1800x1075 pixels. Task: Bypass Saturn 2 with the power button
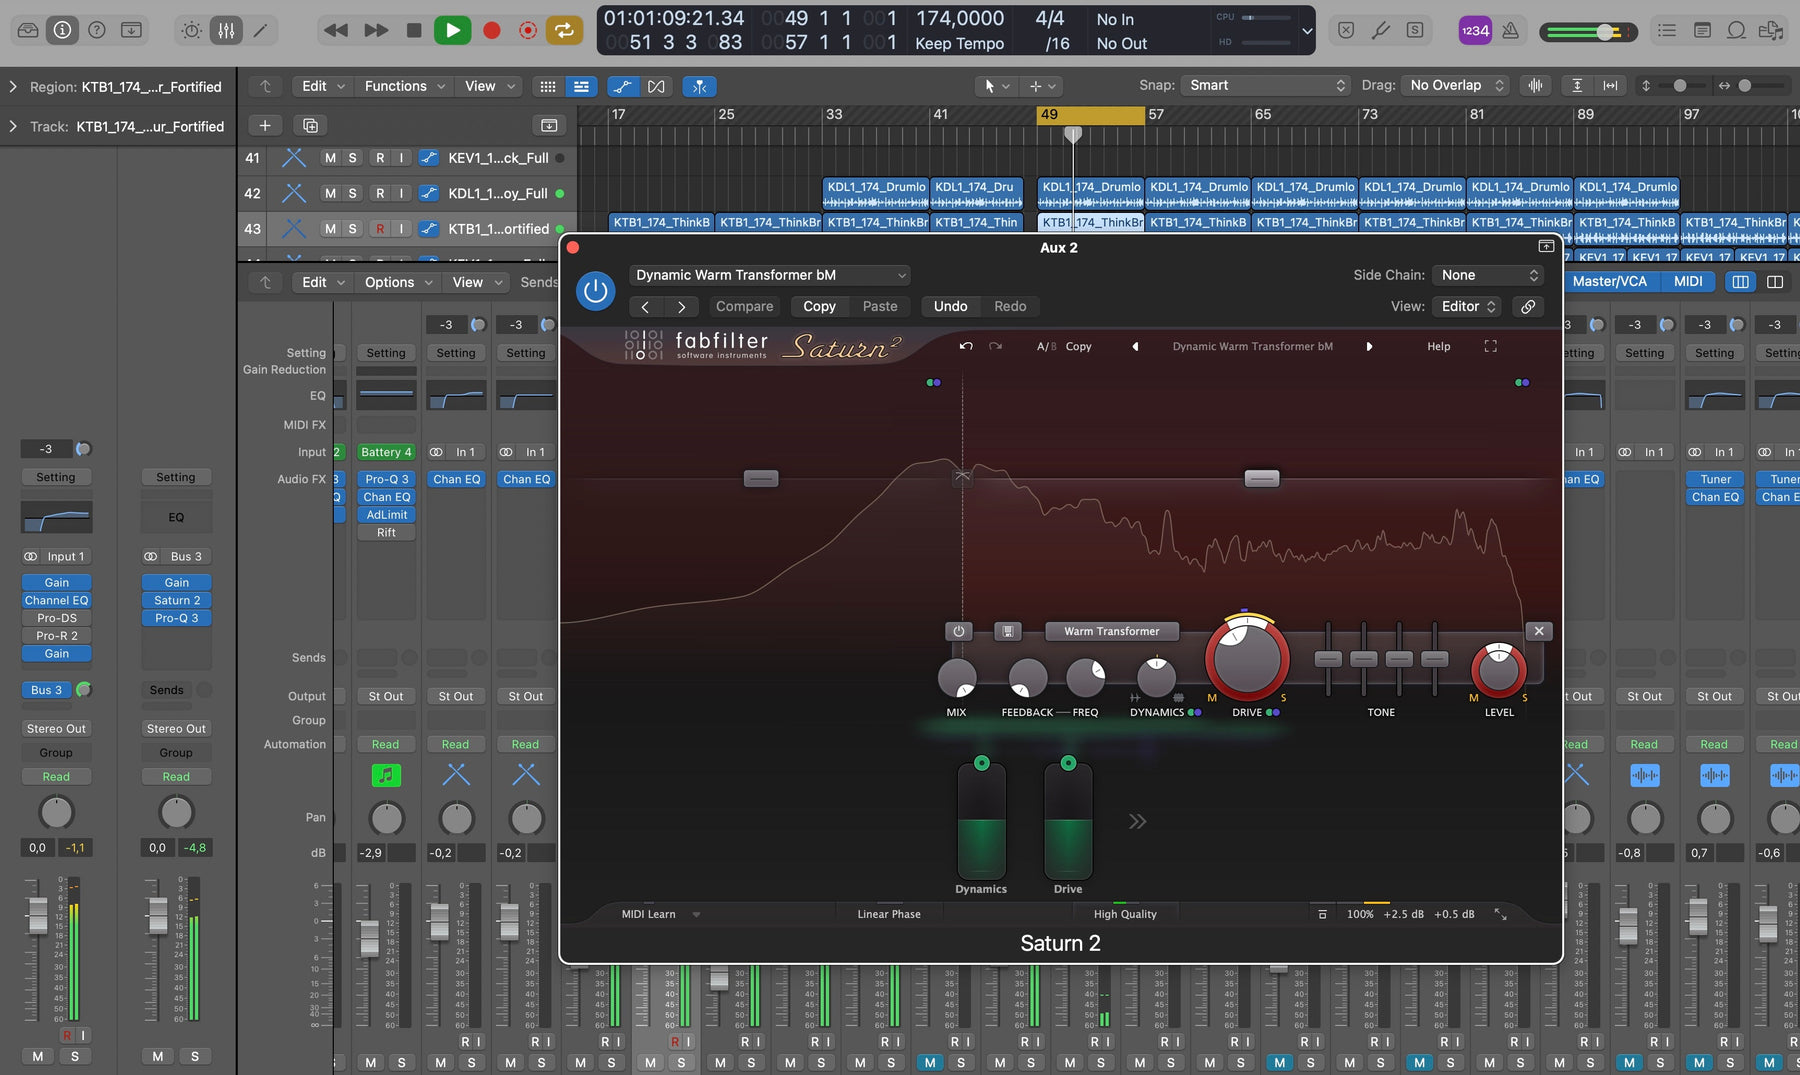click(595, 291)
